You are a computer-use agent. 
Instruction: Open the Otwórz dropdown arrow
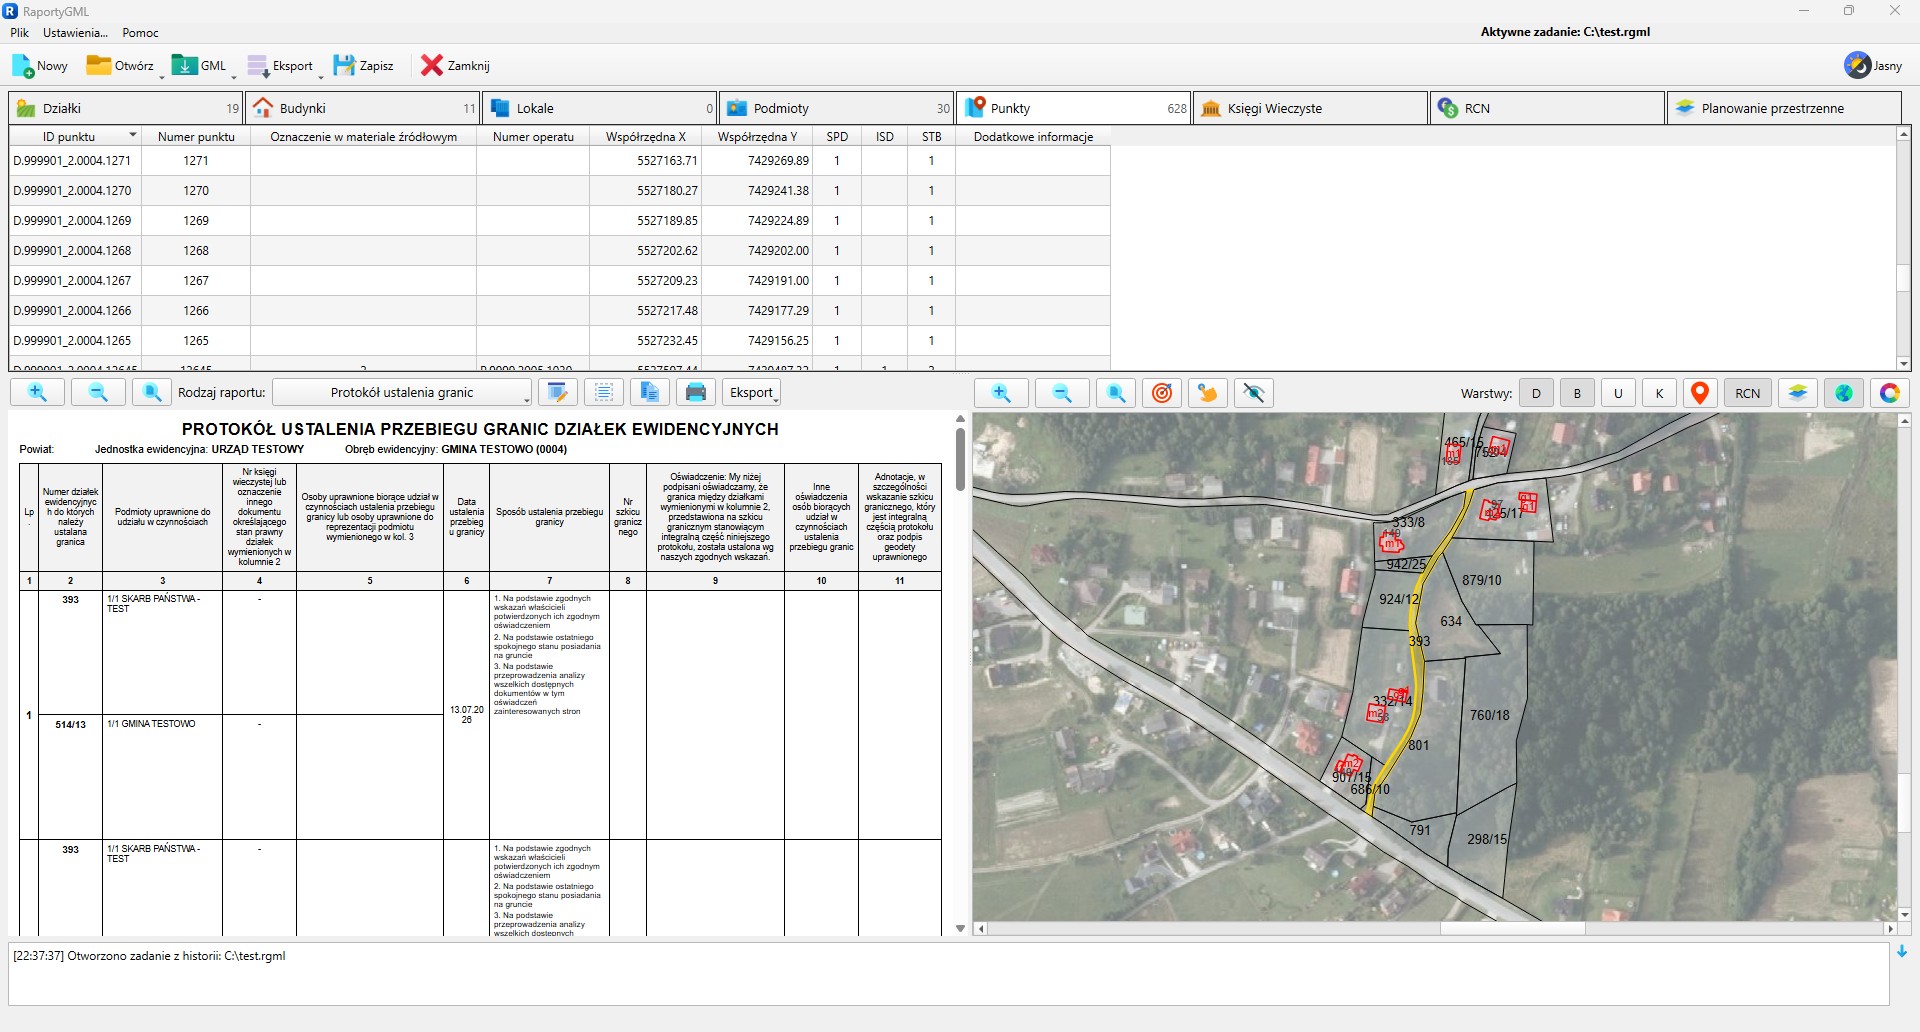pyautogui.click(x=161, y=76)
